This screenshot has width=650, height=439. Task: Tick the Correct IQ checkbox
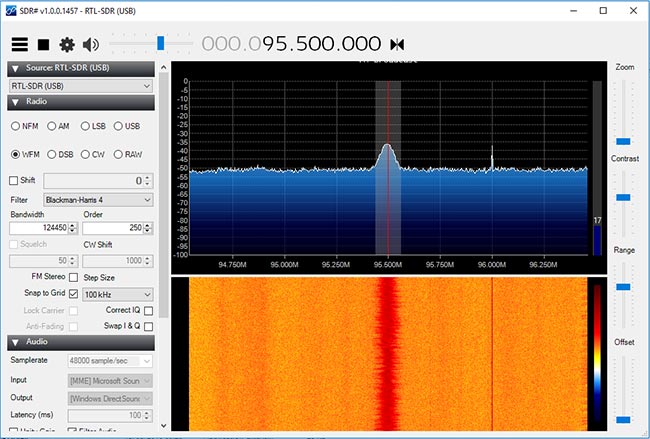(148, 310)
